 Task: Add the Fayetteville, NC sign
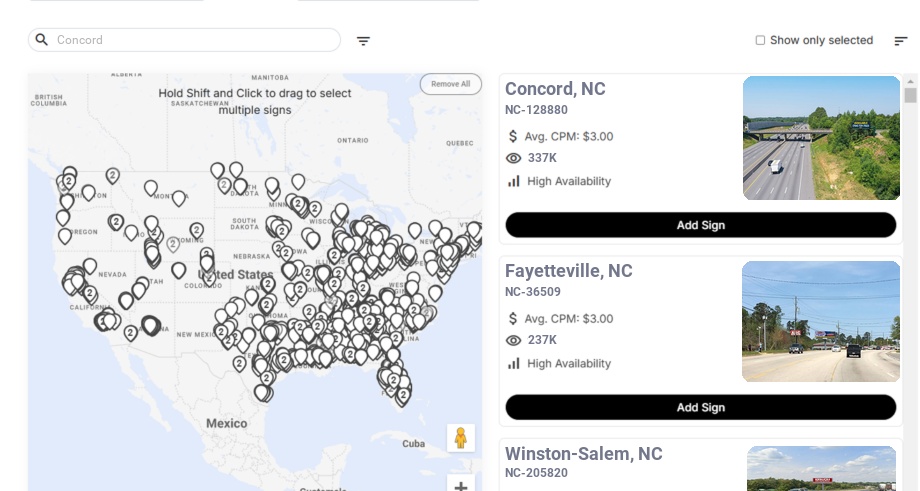coord(700,407)
